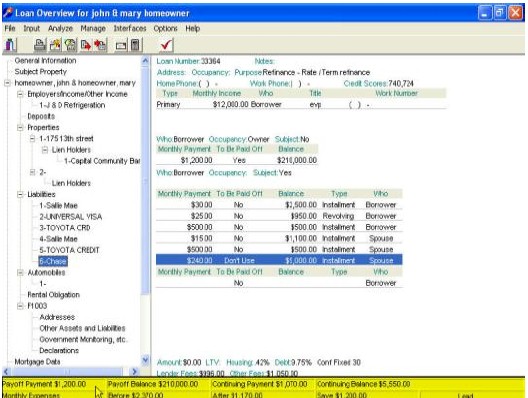Open the Analyze menu

point(60,28)
